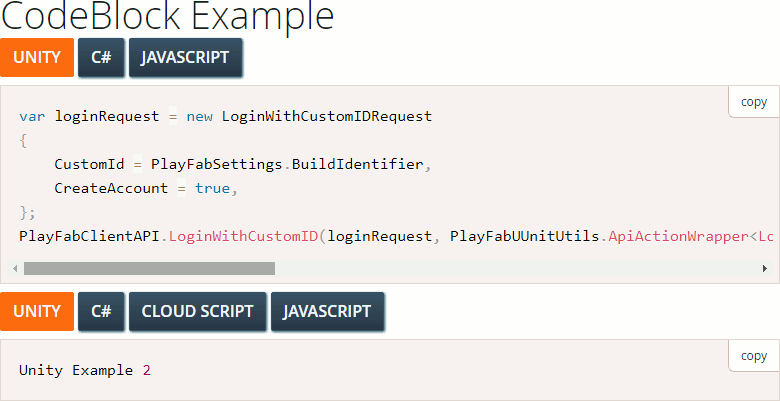Click the ApiActionWrapper method text
Viewport: 780px width, 401px height.
pyautogui.click(x=679, y=236)
